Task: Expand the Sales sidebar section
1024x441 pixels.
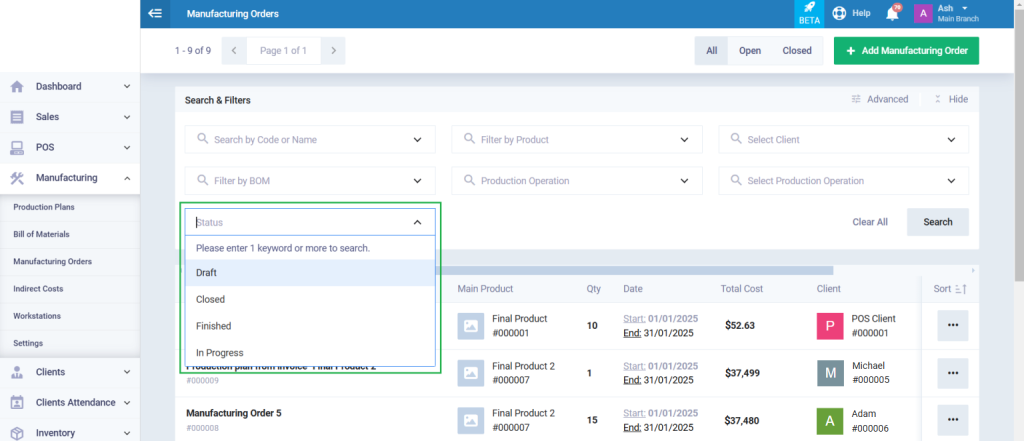Action: click(127, 117)
